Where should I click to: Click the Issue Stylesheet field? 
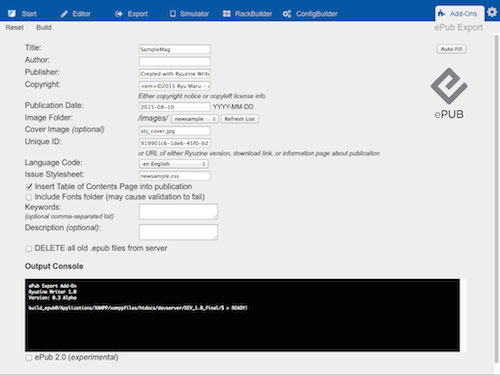pos(175,176)
